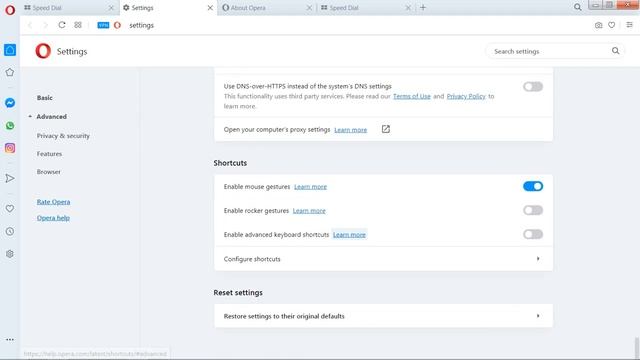Image resolution: width=640 pixels, height=360 pixels.
Task: Open the Home sidebar icon
Action: pos(10,50)
